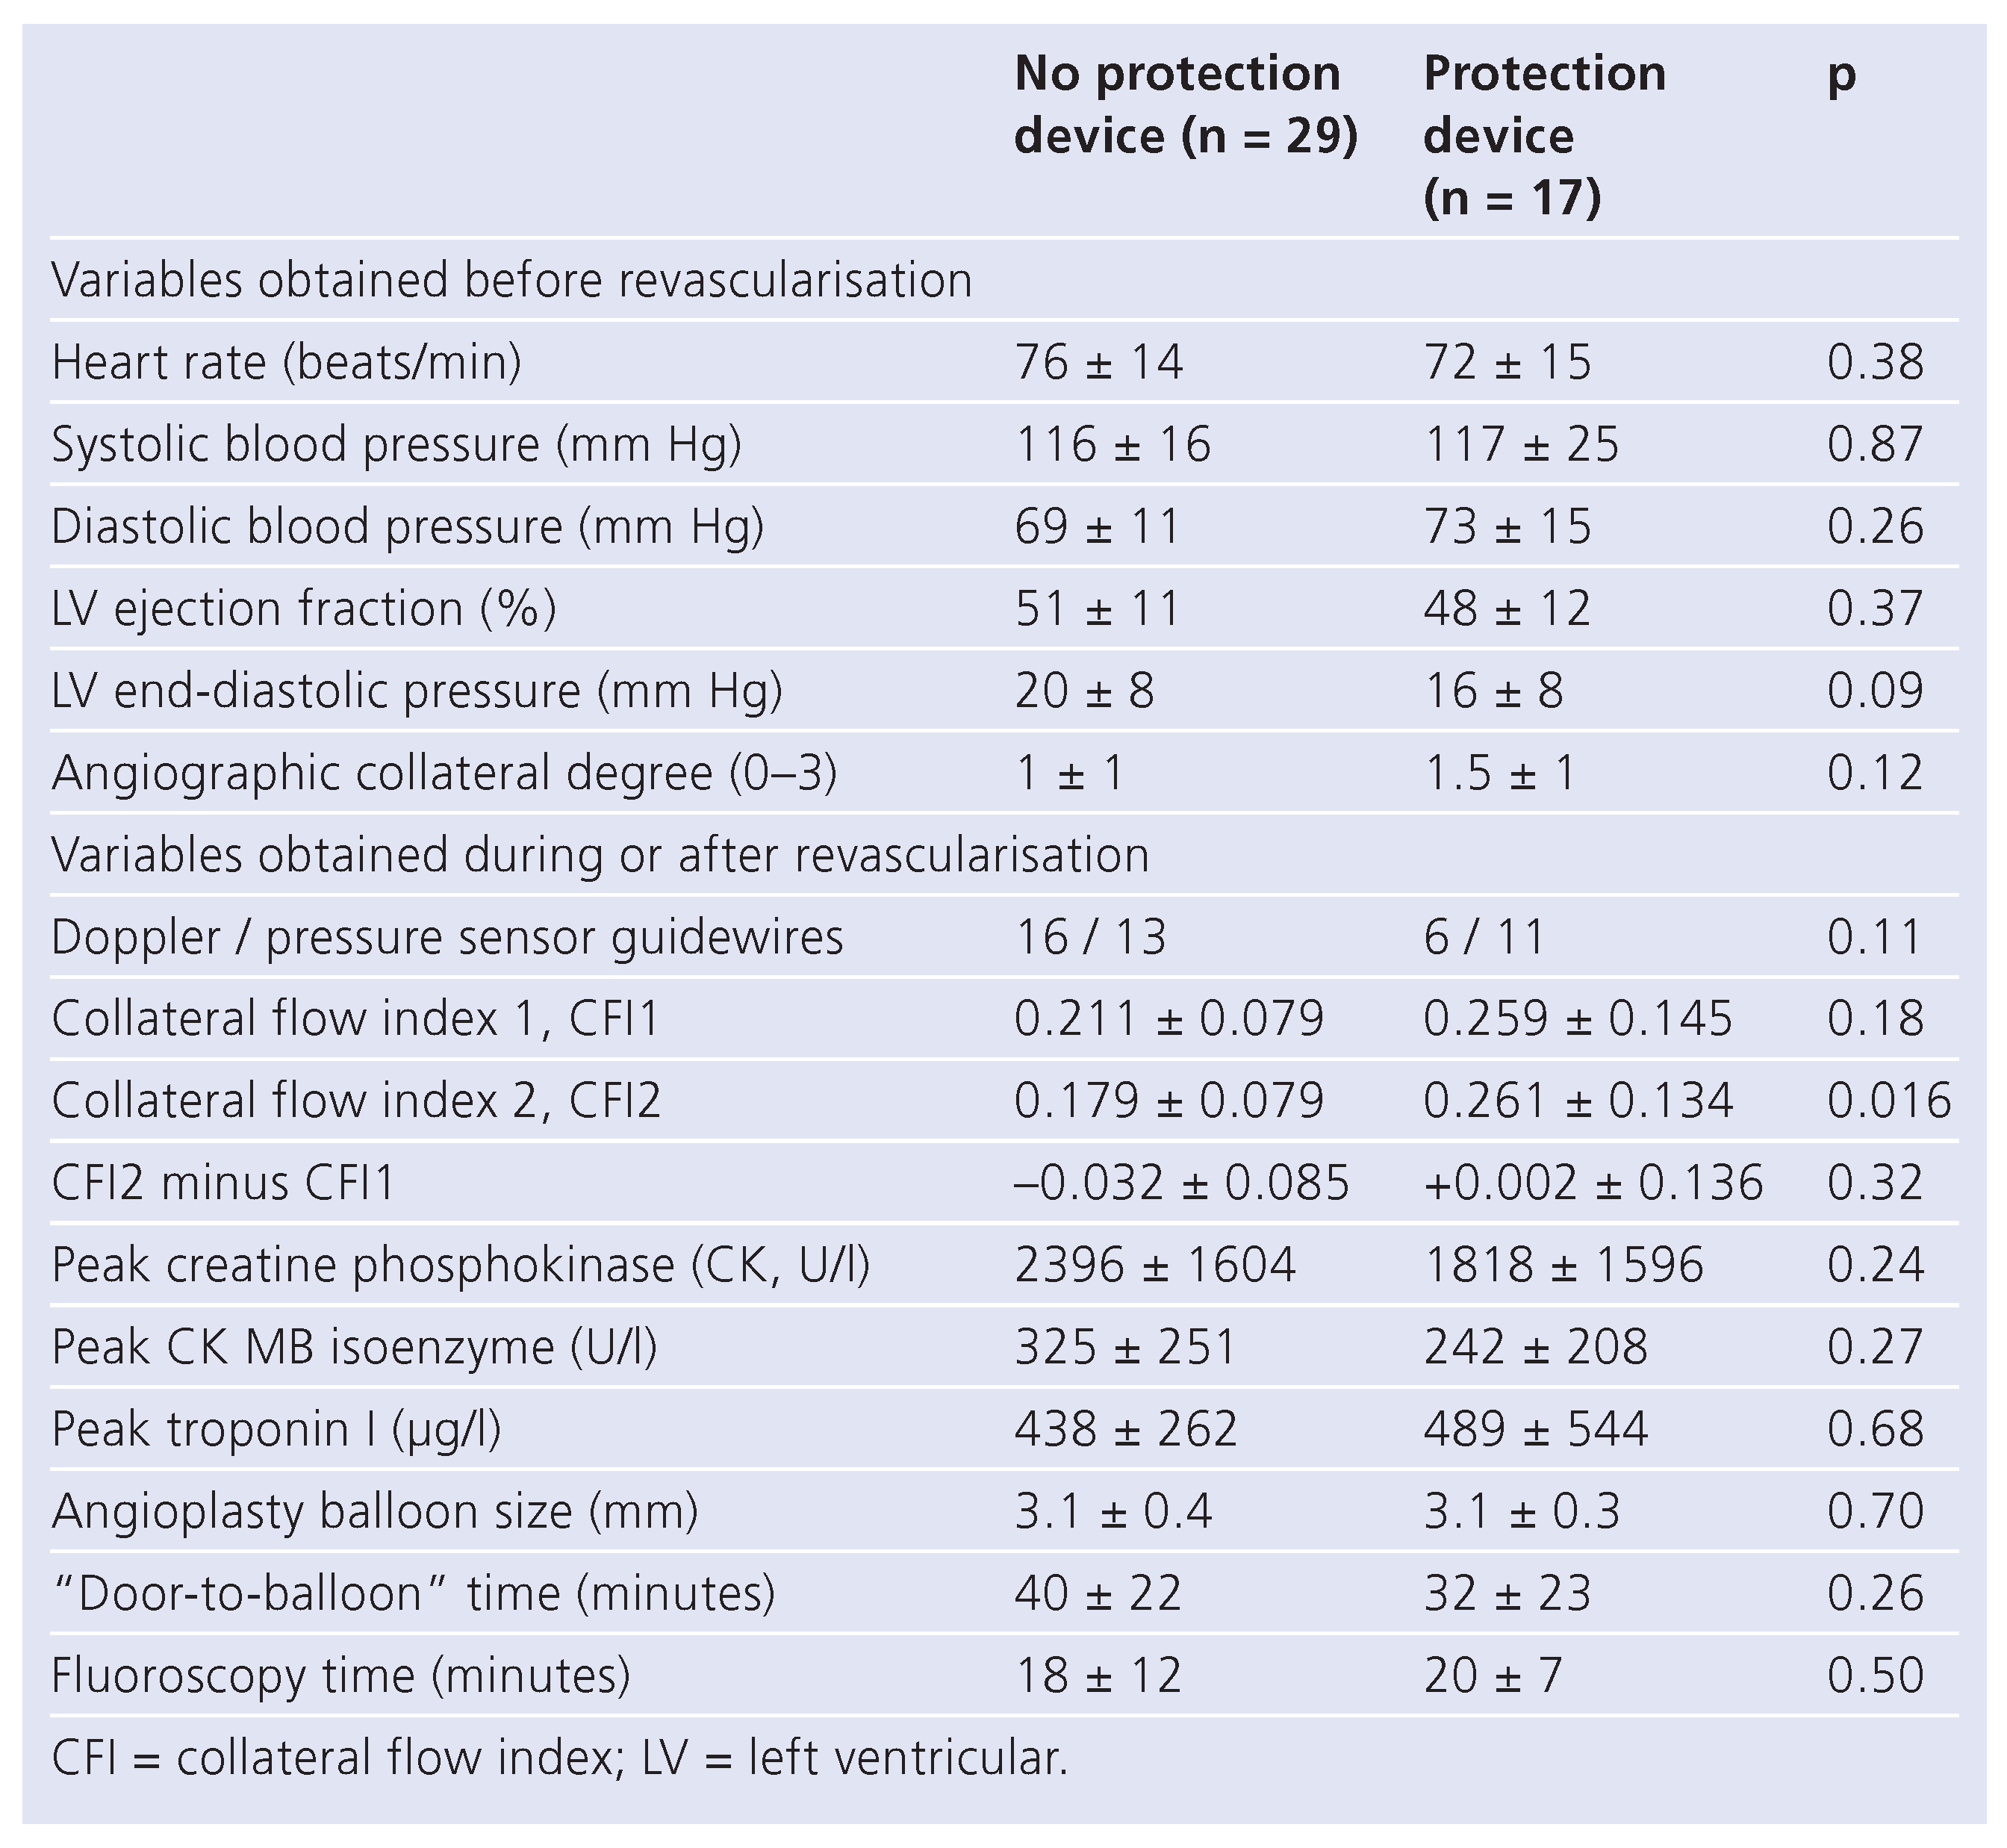Select the "Variables obtained before revascularisation" section heading
This screenshot has height=1848, width=2007.
511,280
